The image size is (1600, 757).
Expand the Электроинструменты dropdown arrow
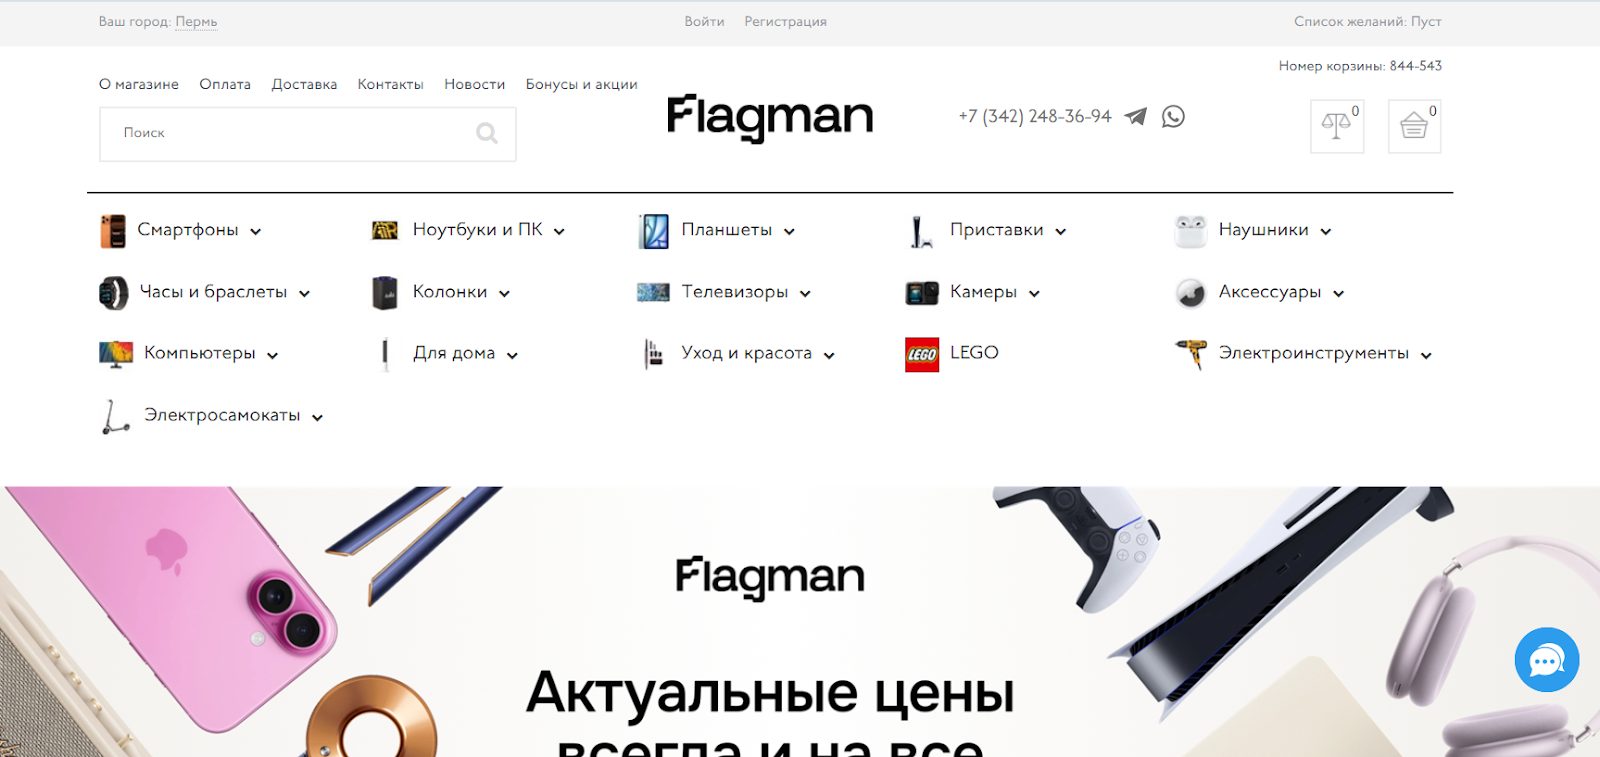point(1426,356)
